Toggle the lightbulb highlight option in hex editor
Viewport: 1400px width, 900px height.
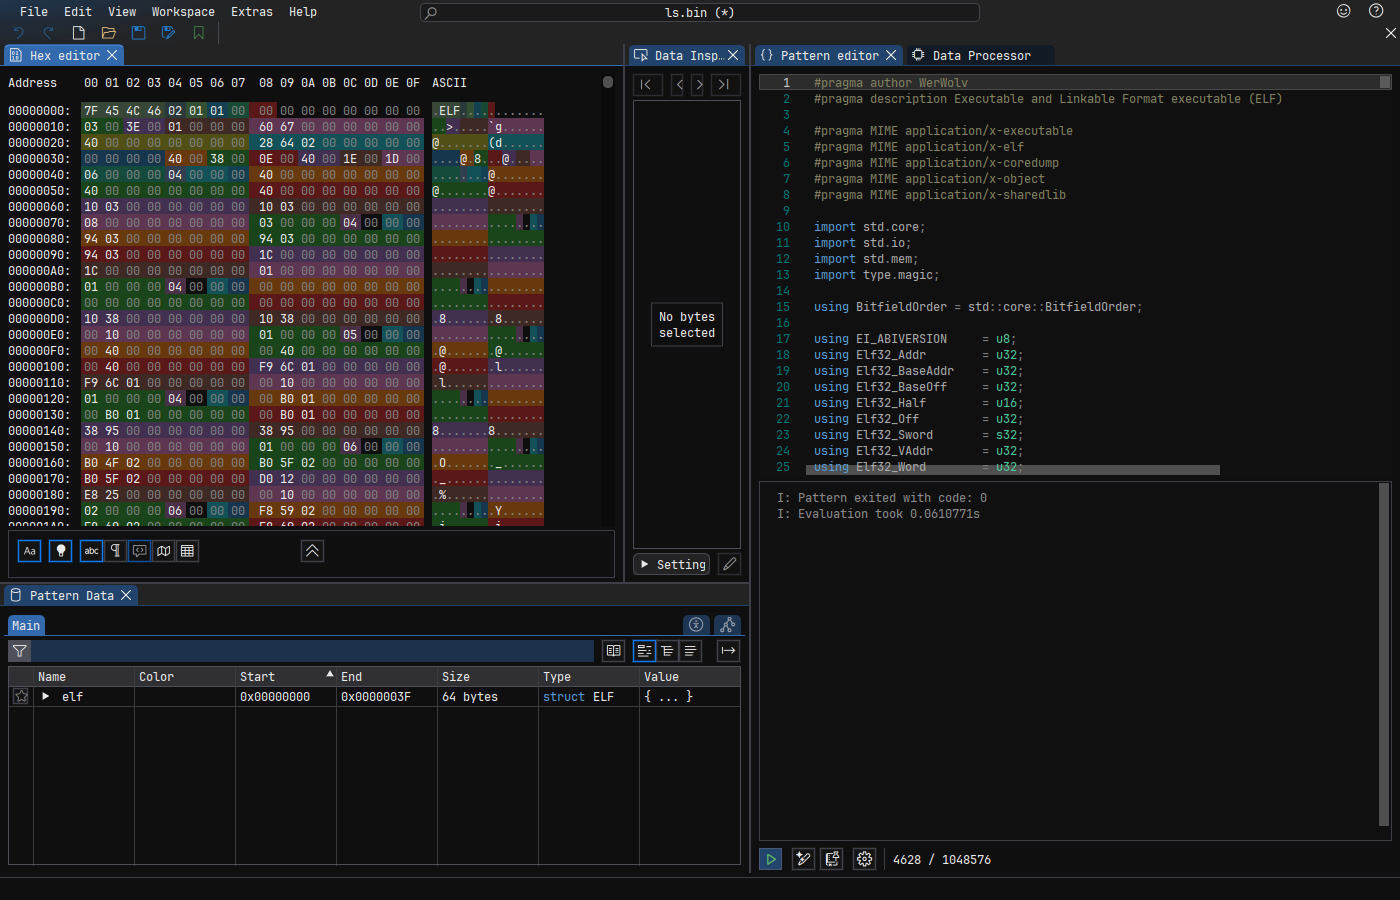pos(61,551)
